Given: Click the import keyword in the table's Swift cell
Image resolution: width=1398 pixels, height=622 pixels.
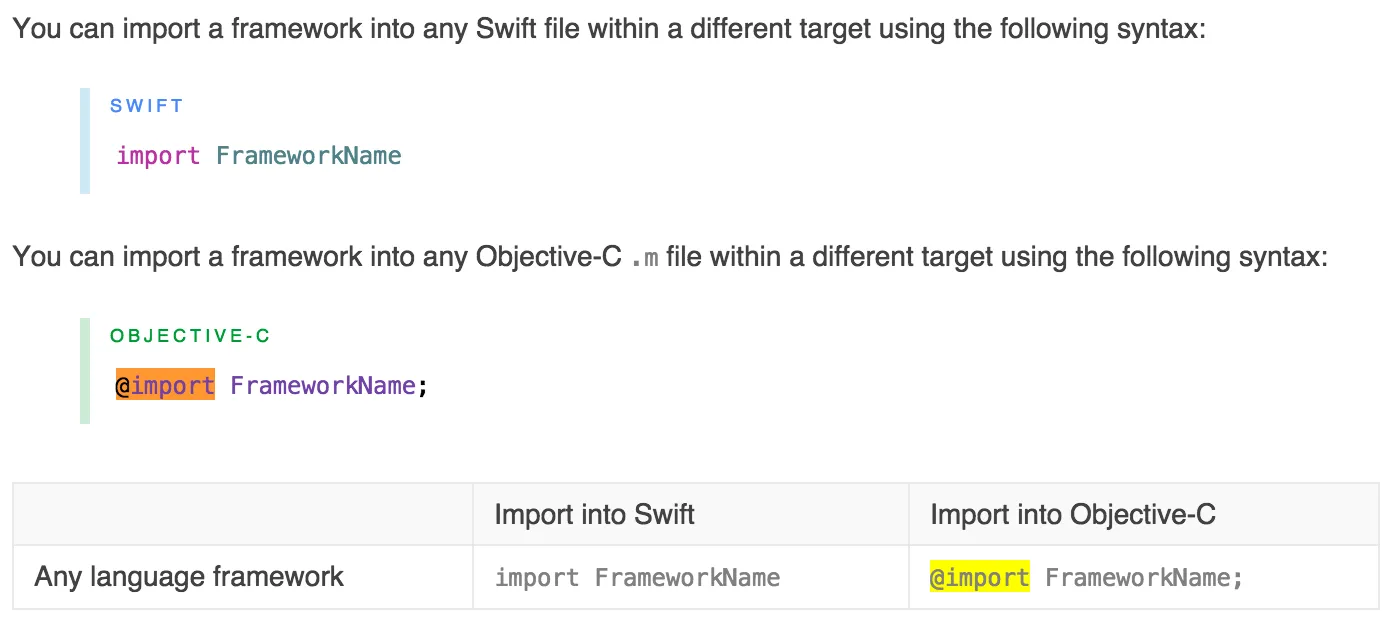Looking at the screenshot, I should (x=537, y=578).
